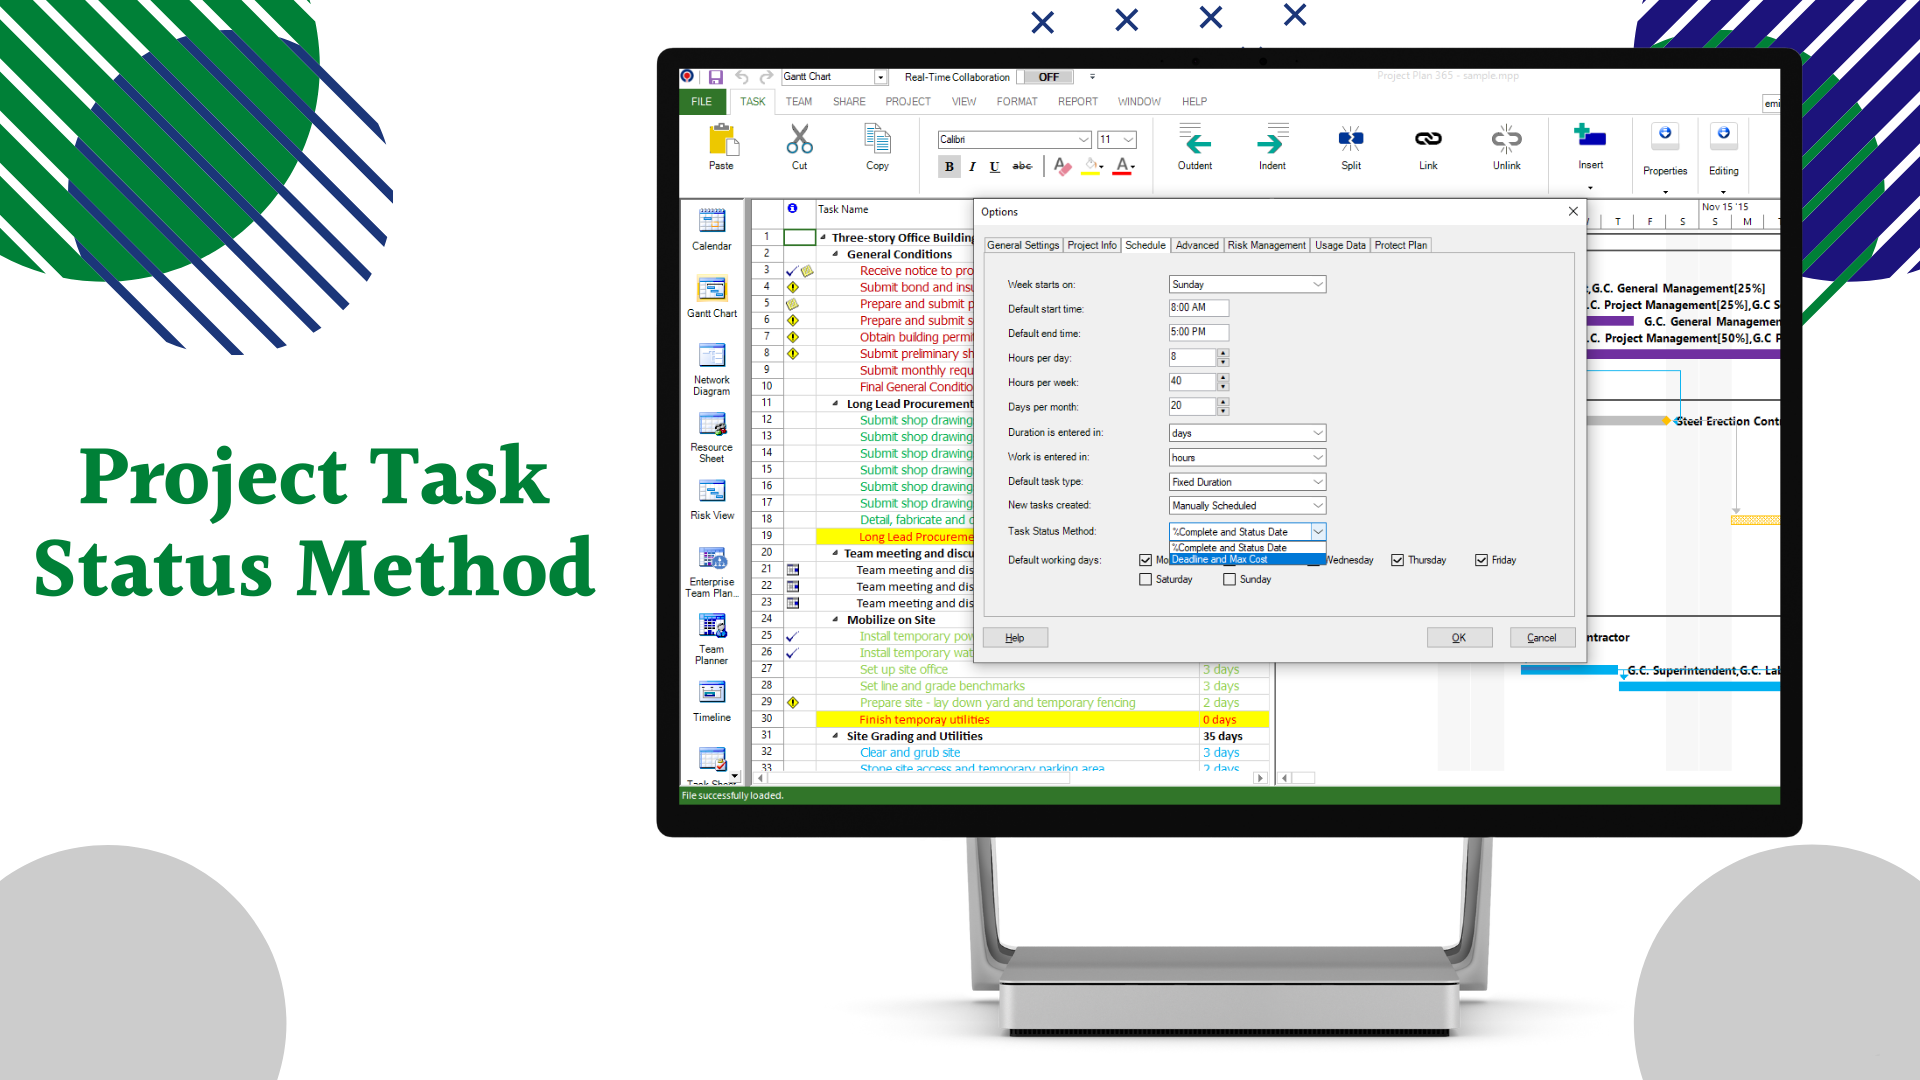Click the OK button to confirm
The height and width of the screenshot is (1080, 1920).
click(x=1458, y=637)
